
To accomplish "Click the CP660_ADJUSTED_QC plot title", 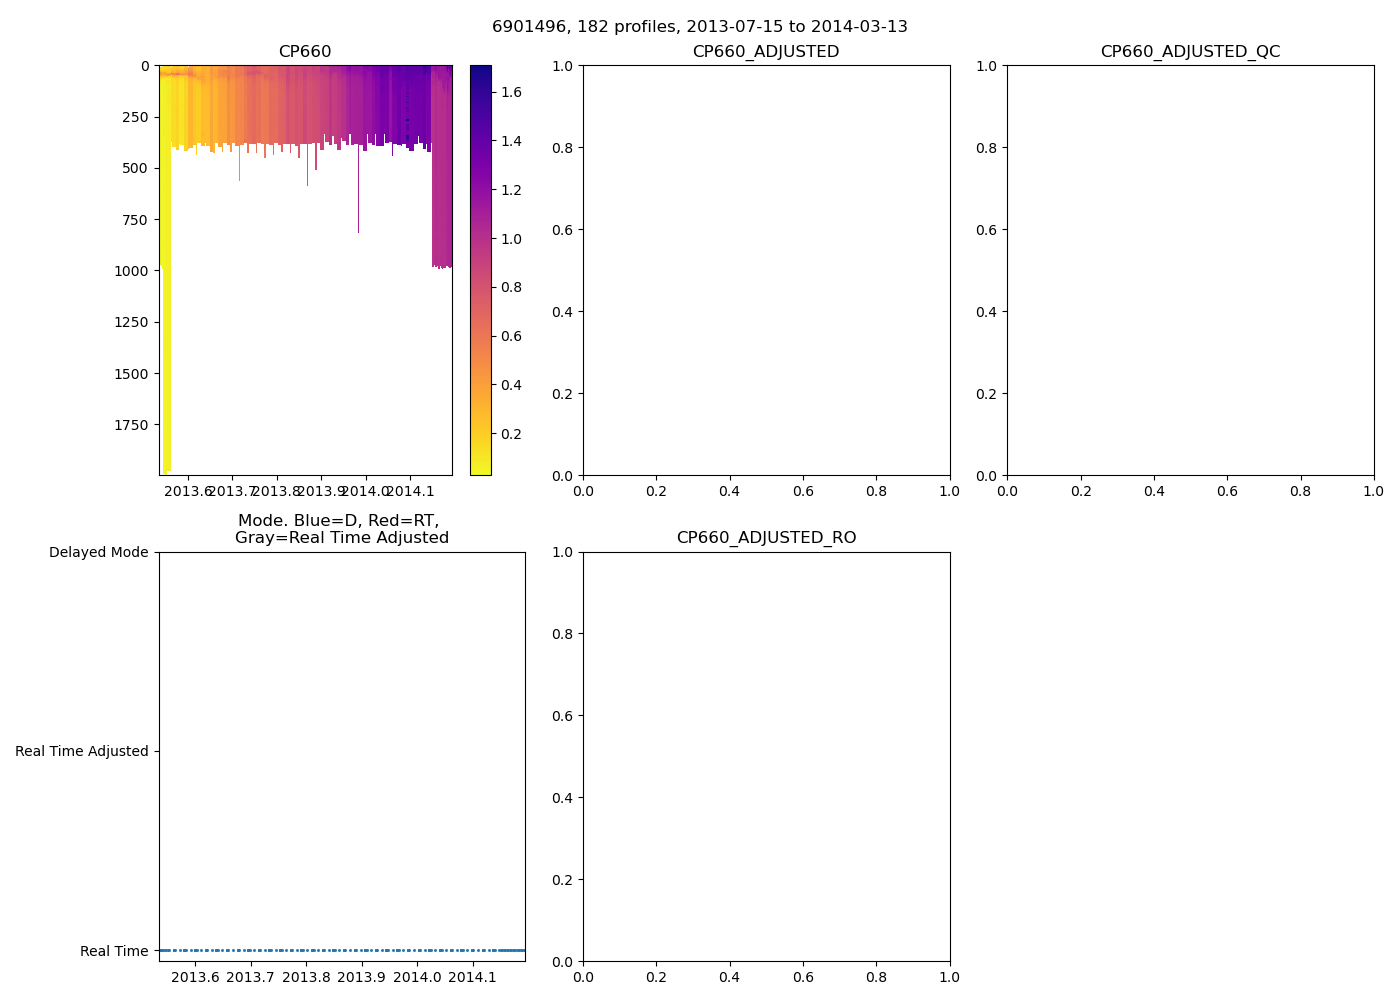I will [x=1189, y=52].
